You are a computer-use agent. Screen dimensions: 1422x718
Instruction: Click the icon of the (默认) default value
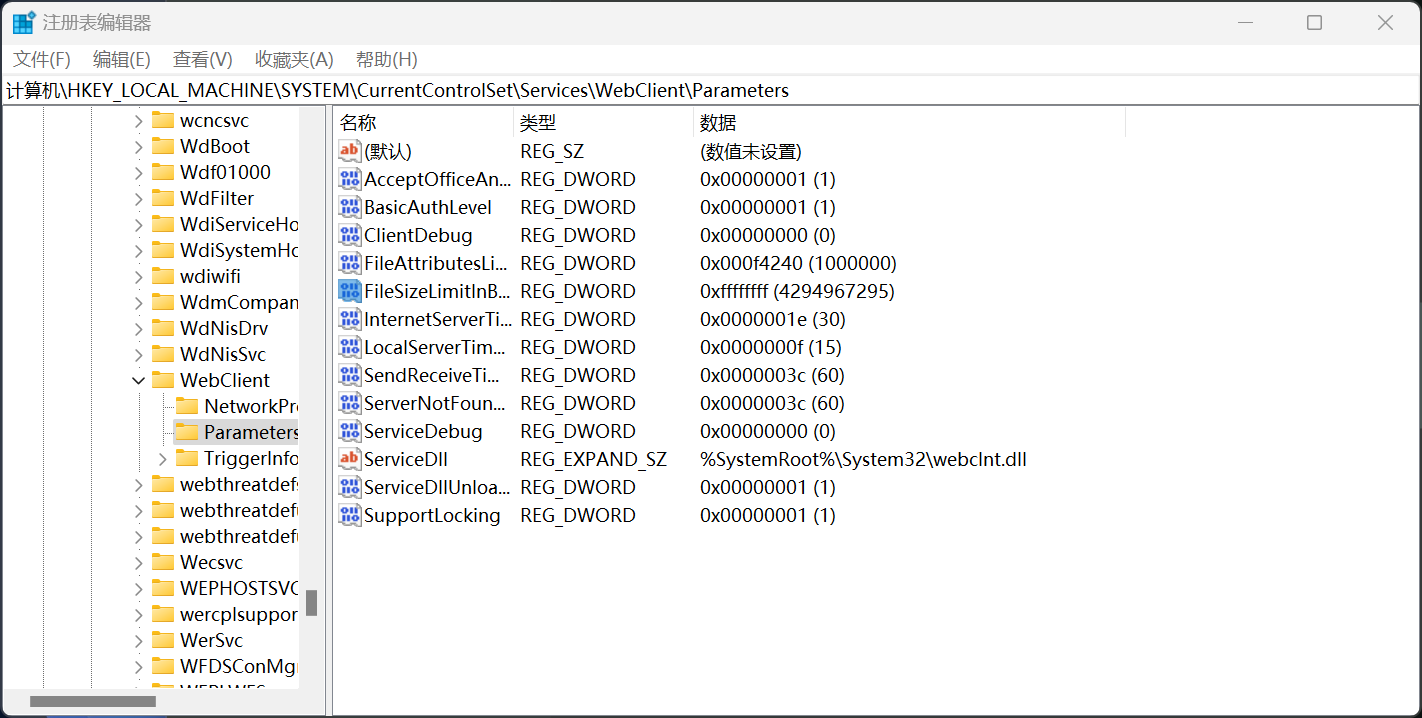tap(349, 151)
